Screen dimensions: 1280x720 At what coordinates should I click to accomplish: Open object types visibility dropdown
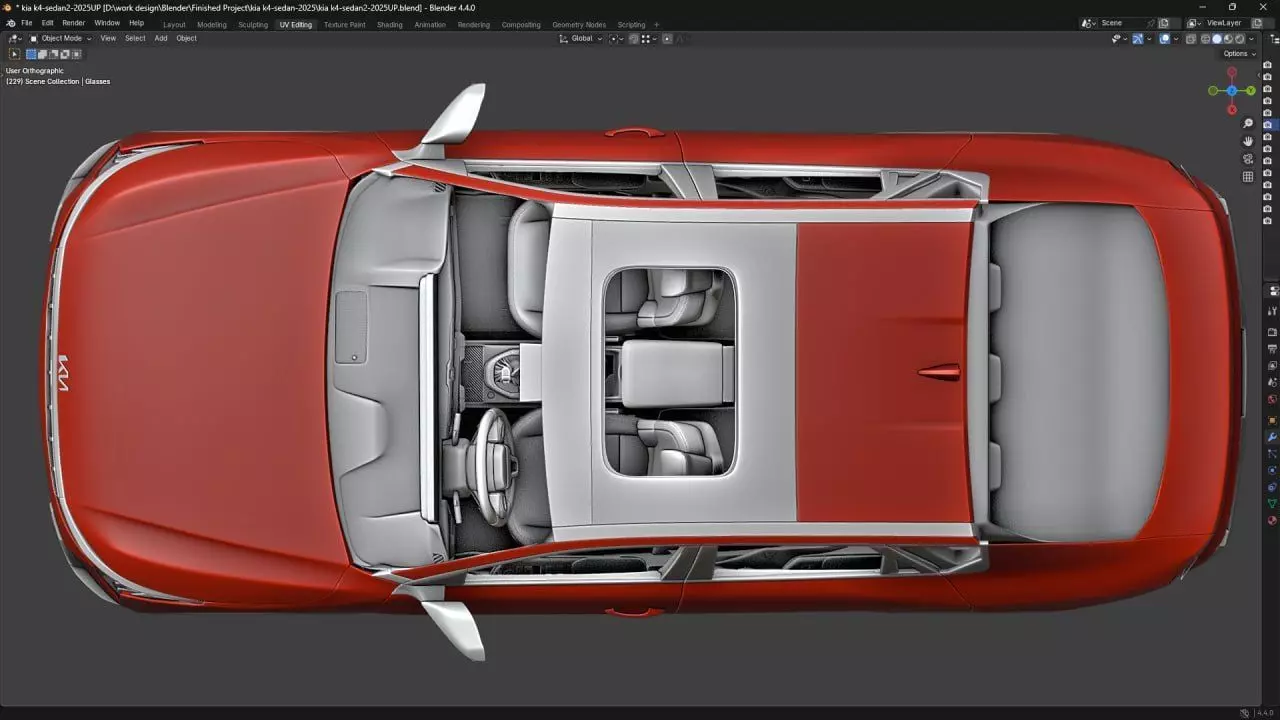[x=1119, y=38]
